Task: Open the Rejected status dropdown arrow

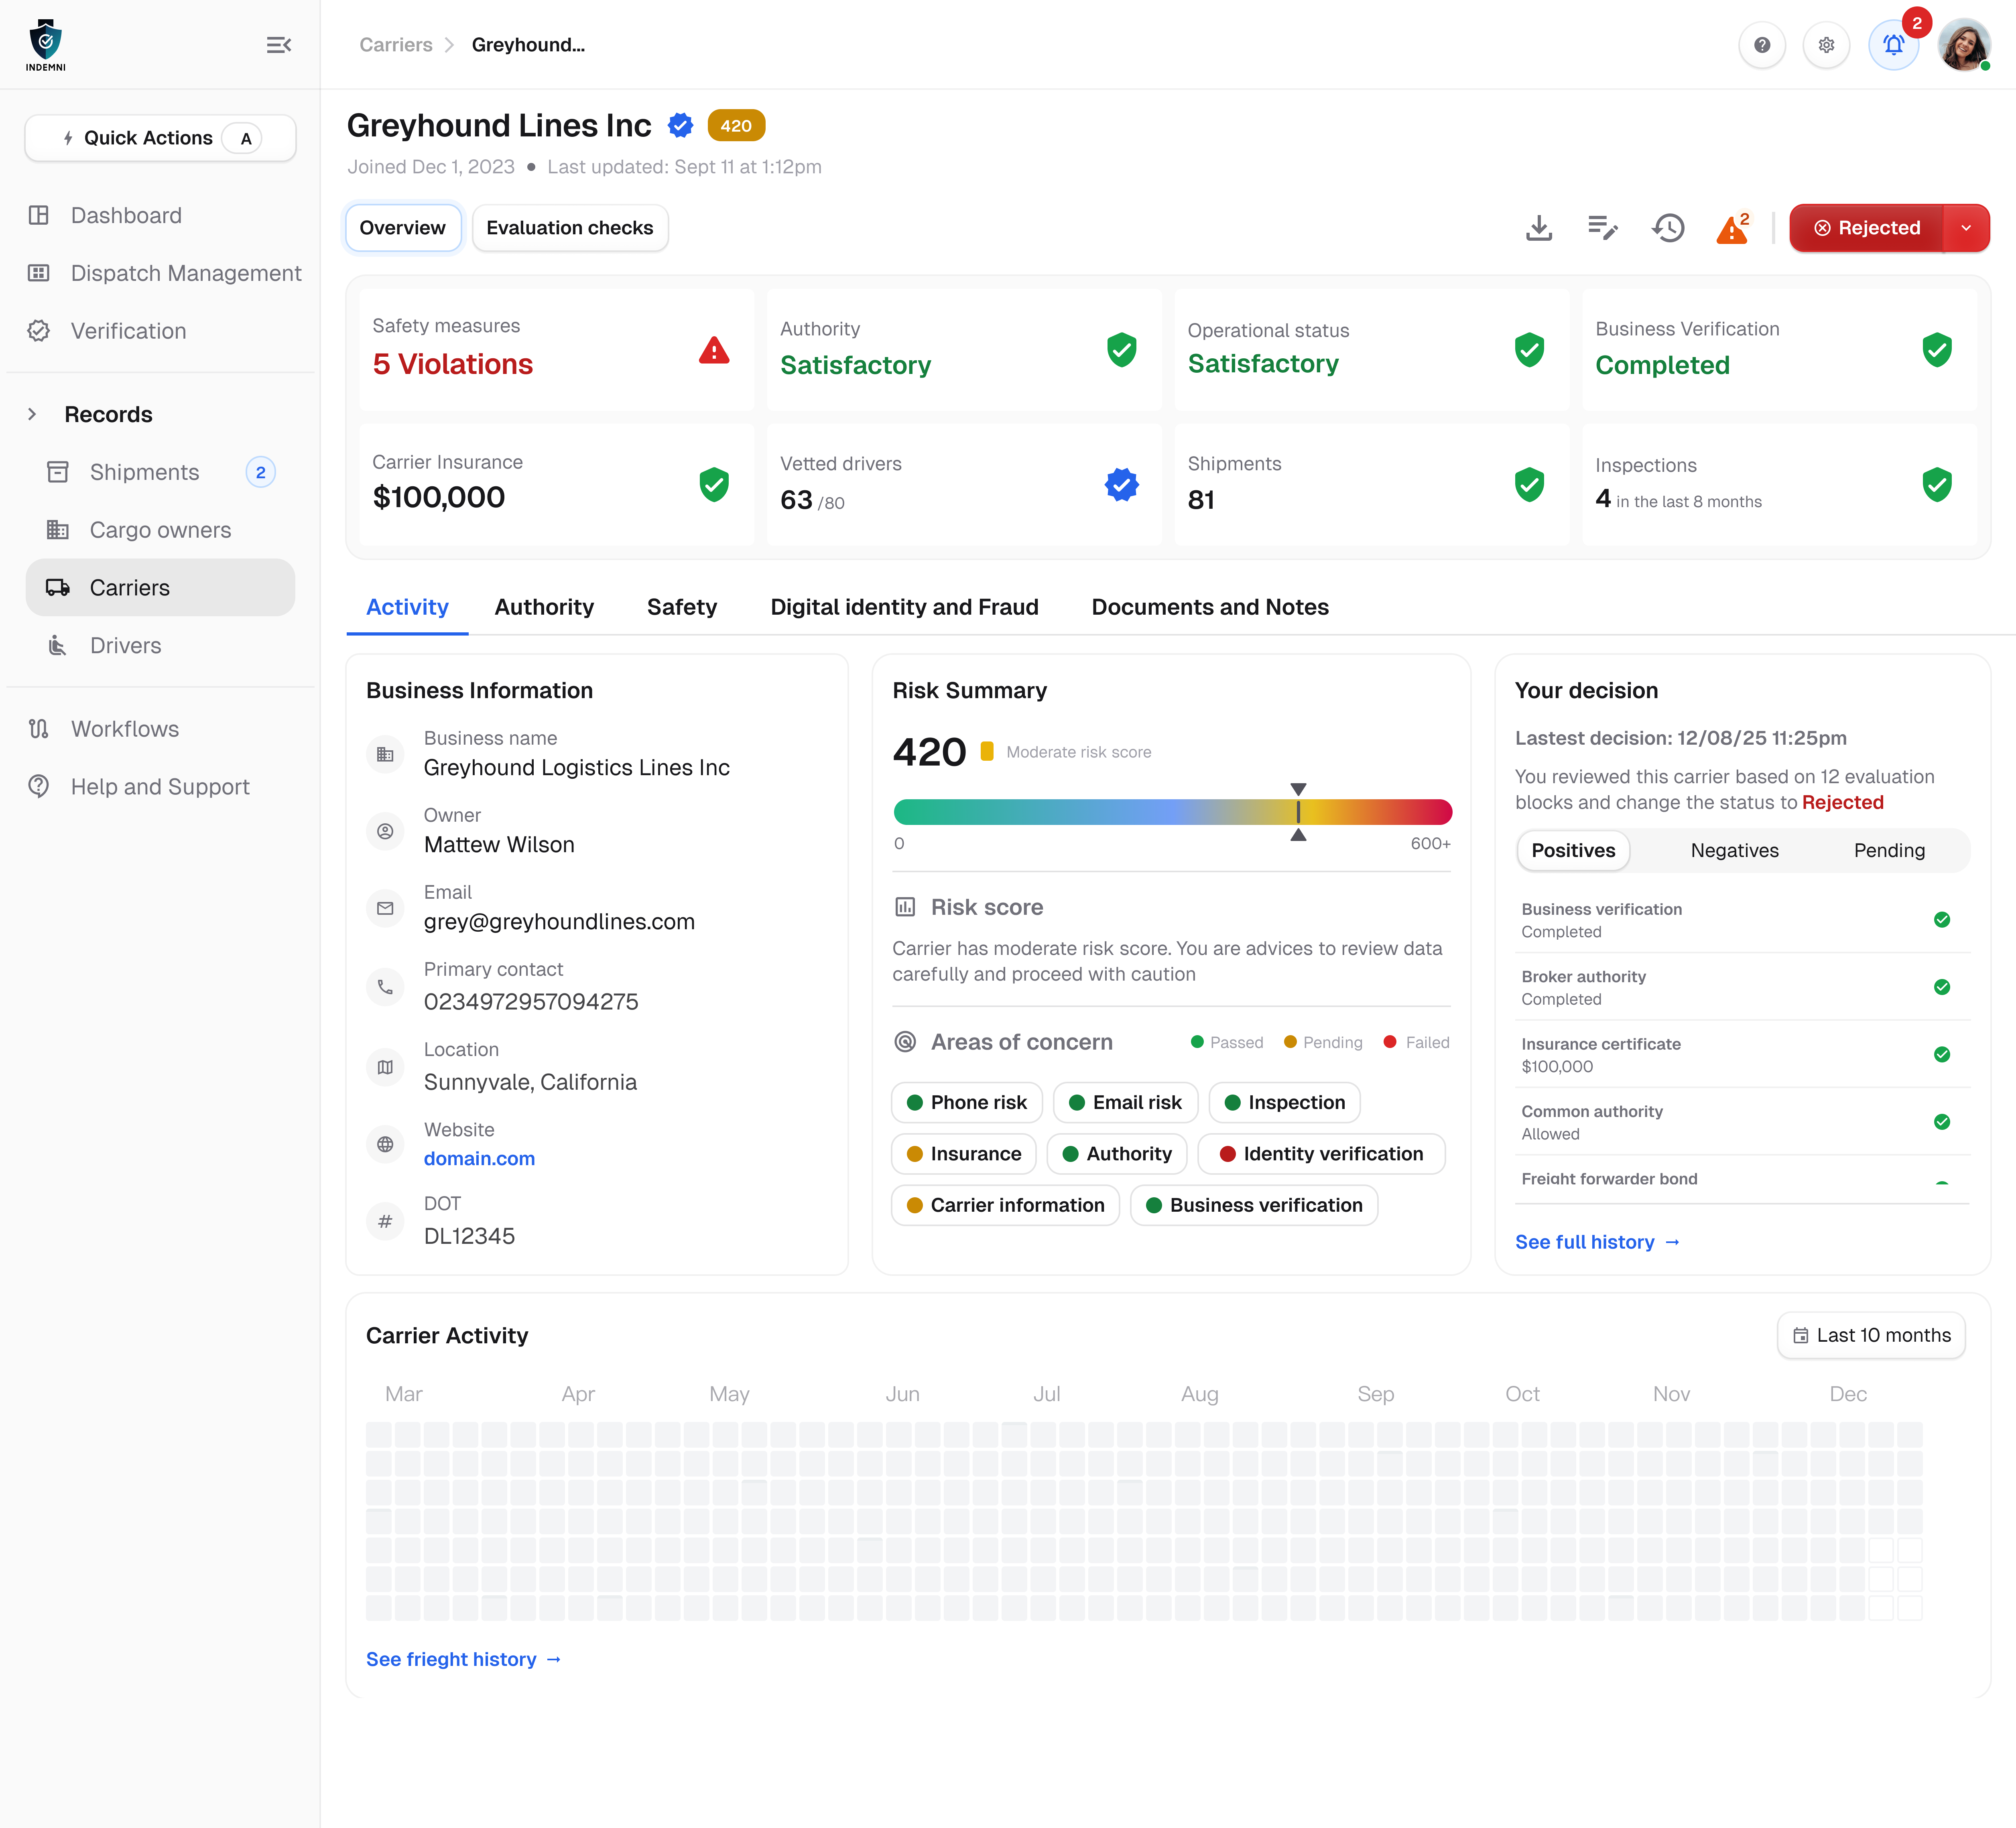Action: pyautogui.click(x=1966, y=228)
